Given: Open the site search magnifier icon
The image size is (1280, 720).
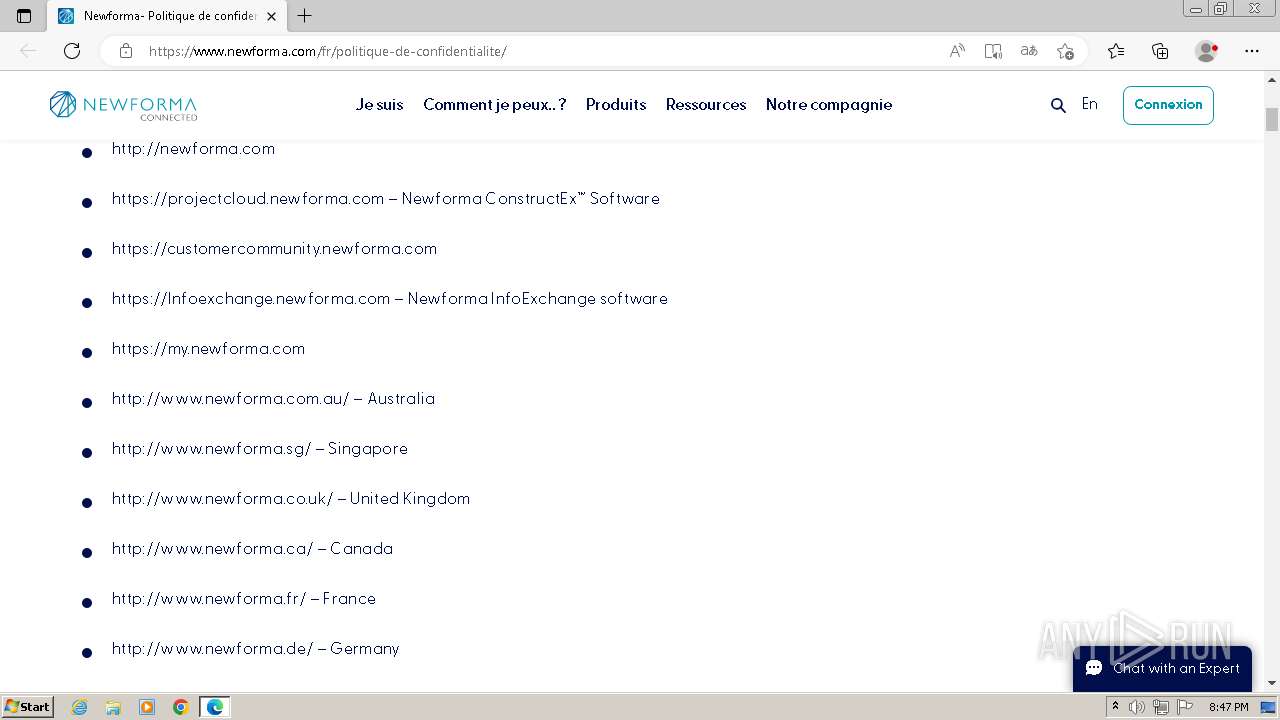Looking at the screenshot, I should click(x=1058, y=105).
